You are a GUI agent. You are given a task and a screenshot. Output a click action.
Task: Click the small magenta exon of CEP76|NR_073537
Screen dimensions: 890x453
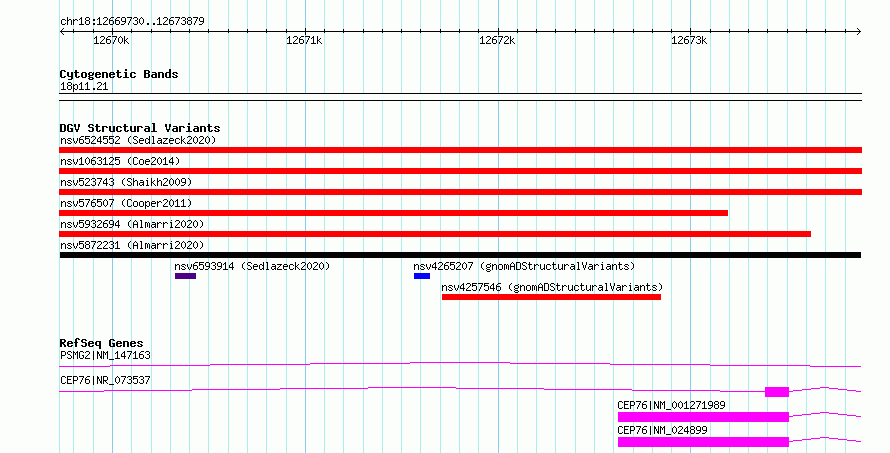[777, 392]
